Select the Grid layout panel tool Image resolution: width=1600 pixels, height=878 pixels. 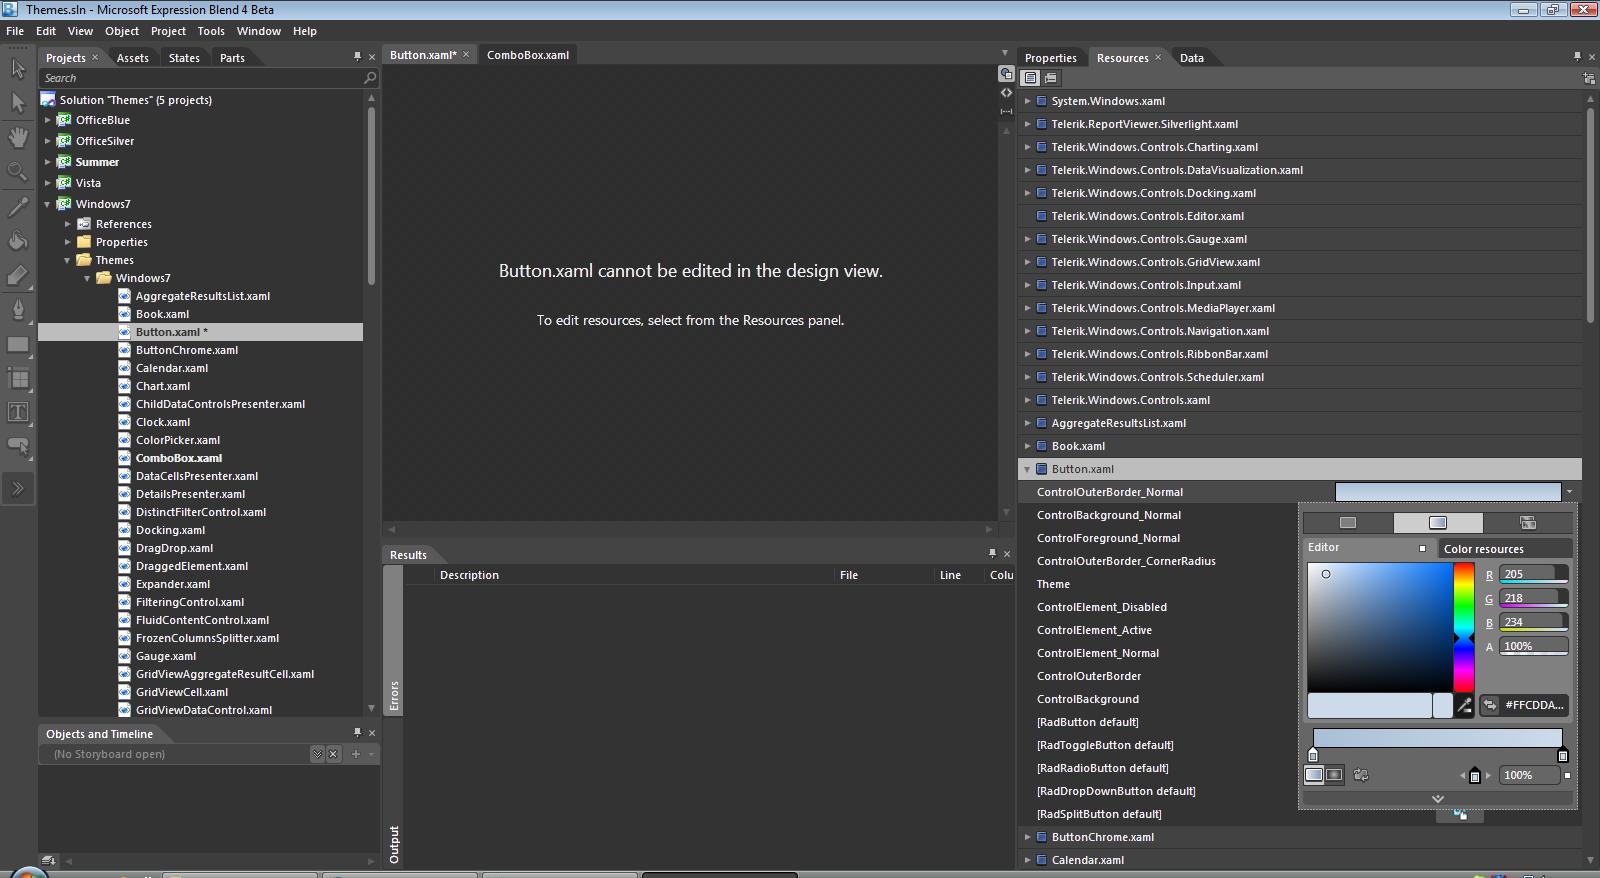(18, 378)
